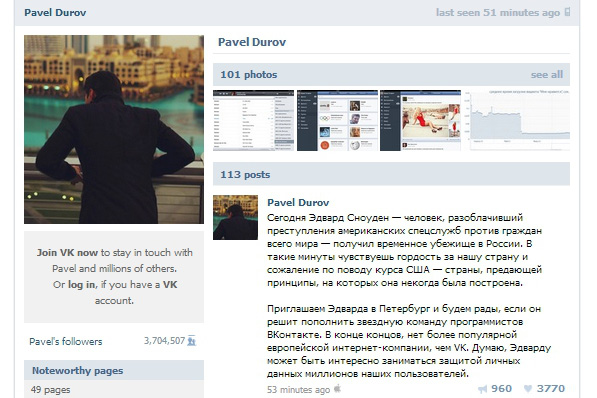
Task: Click the megaphone share icon with 960
Action: pos(482,389)
